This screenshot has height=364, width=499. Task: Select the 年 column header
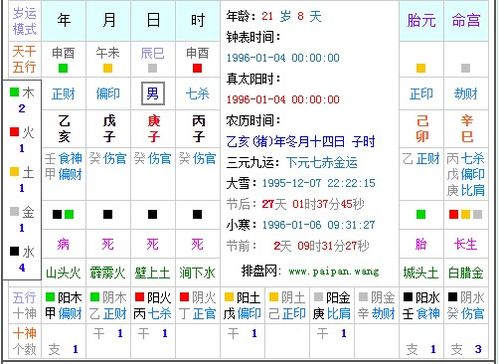point(64,21)
